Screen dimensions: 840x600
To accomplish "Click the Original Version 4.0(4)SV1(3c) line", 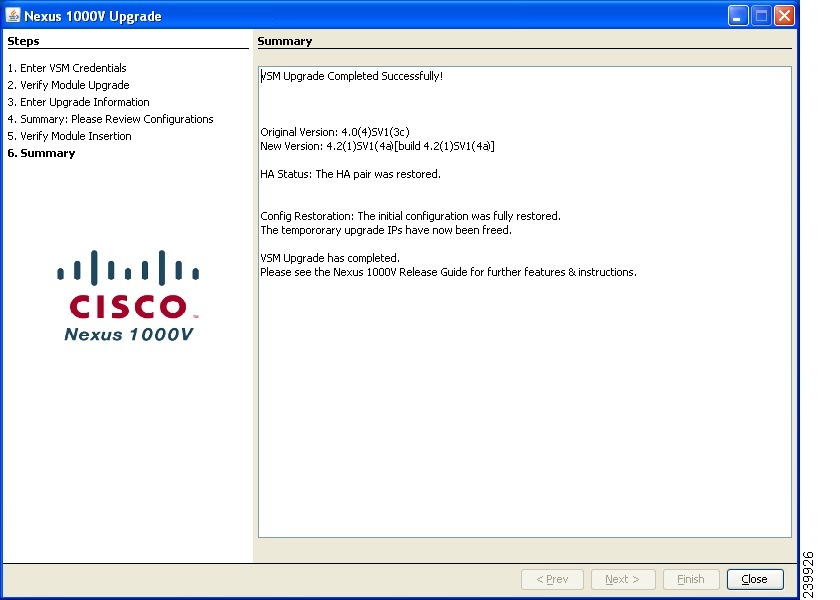I will (335, 132).
